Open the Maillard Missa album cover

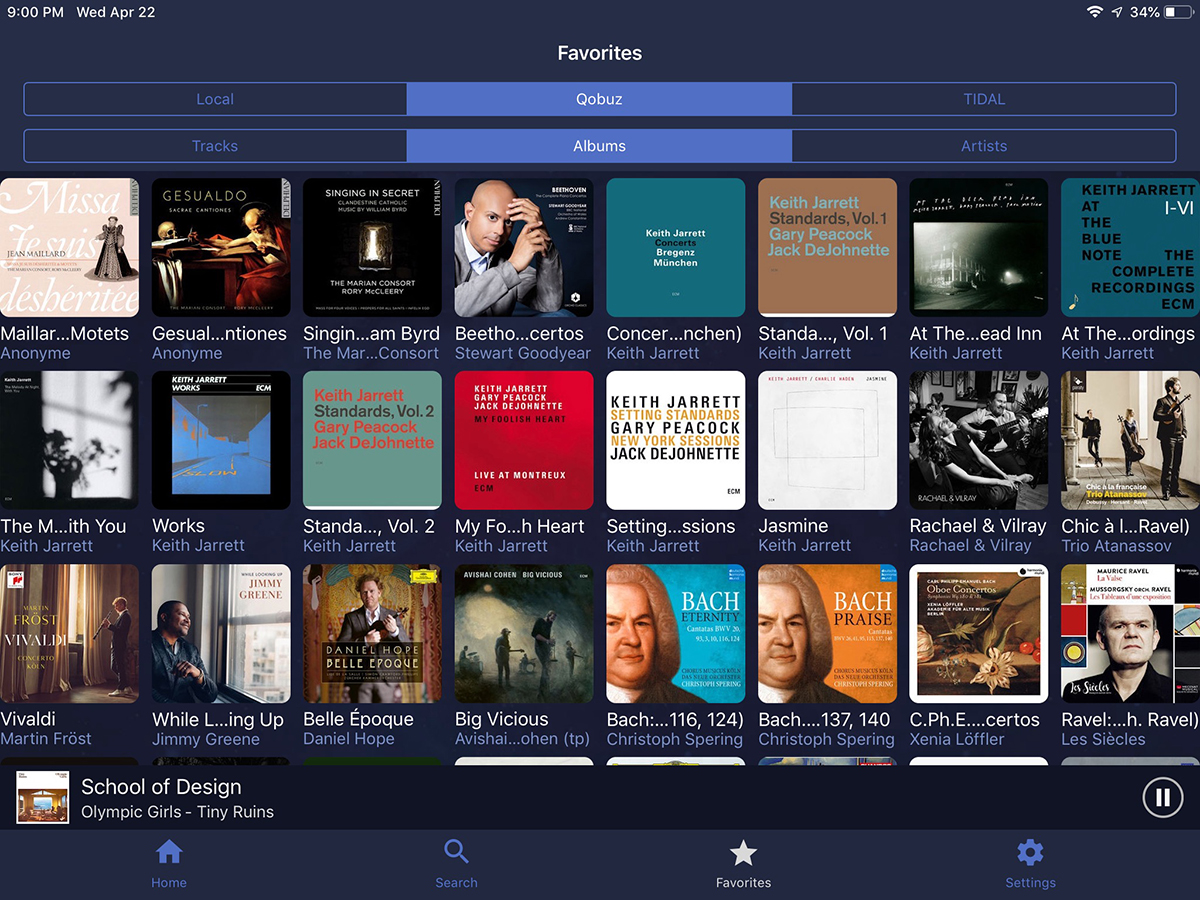click(69, 248)
